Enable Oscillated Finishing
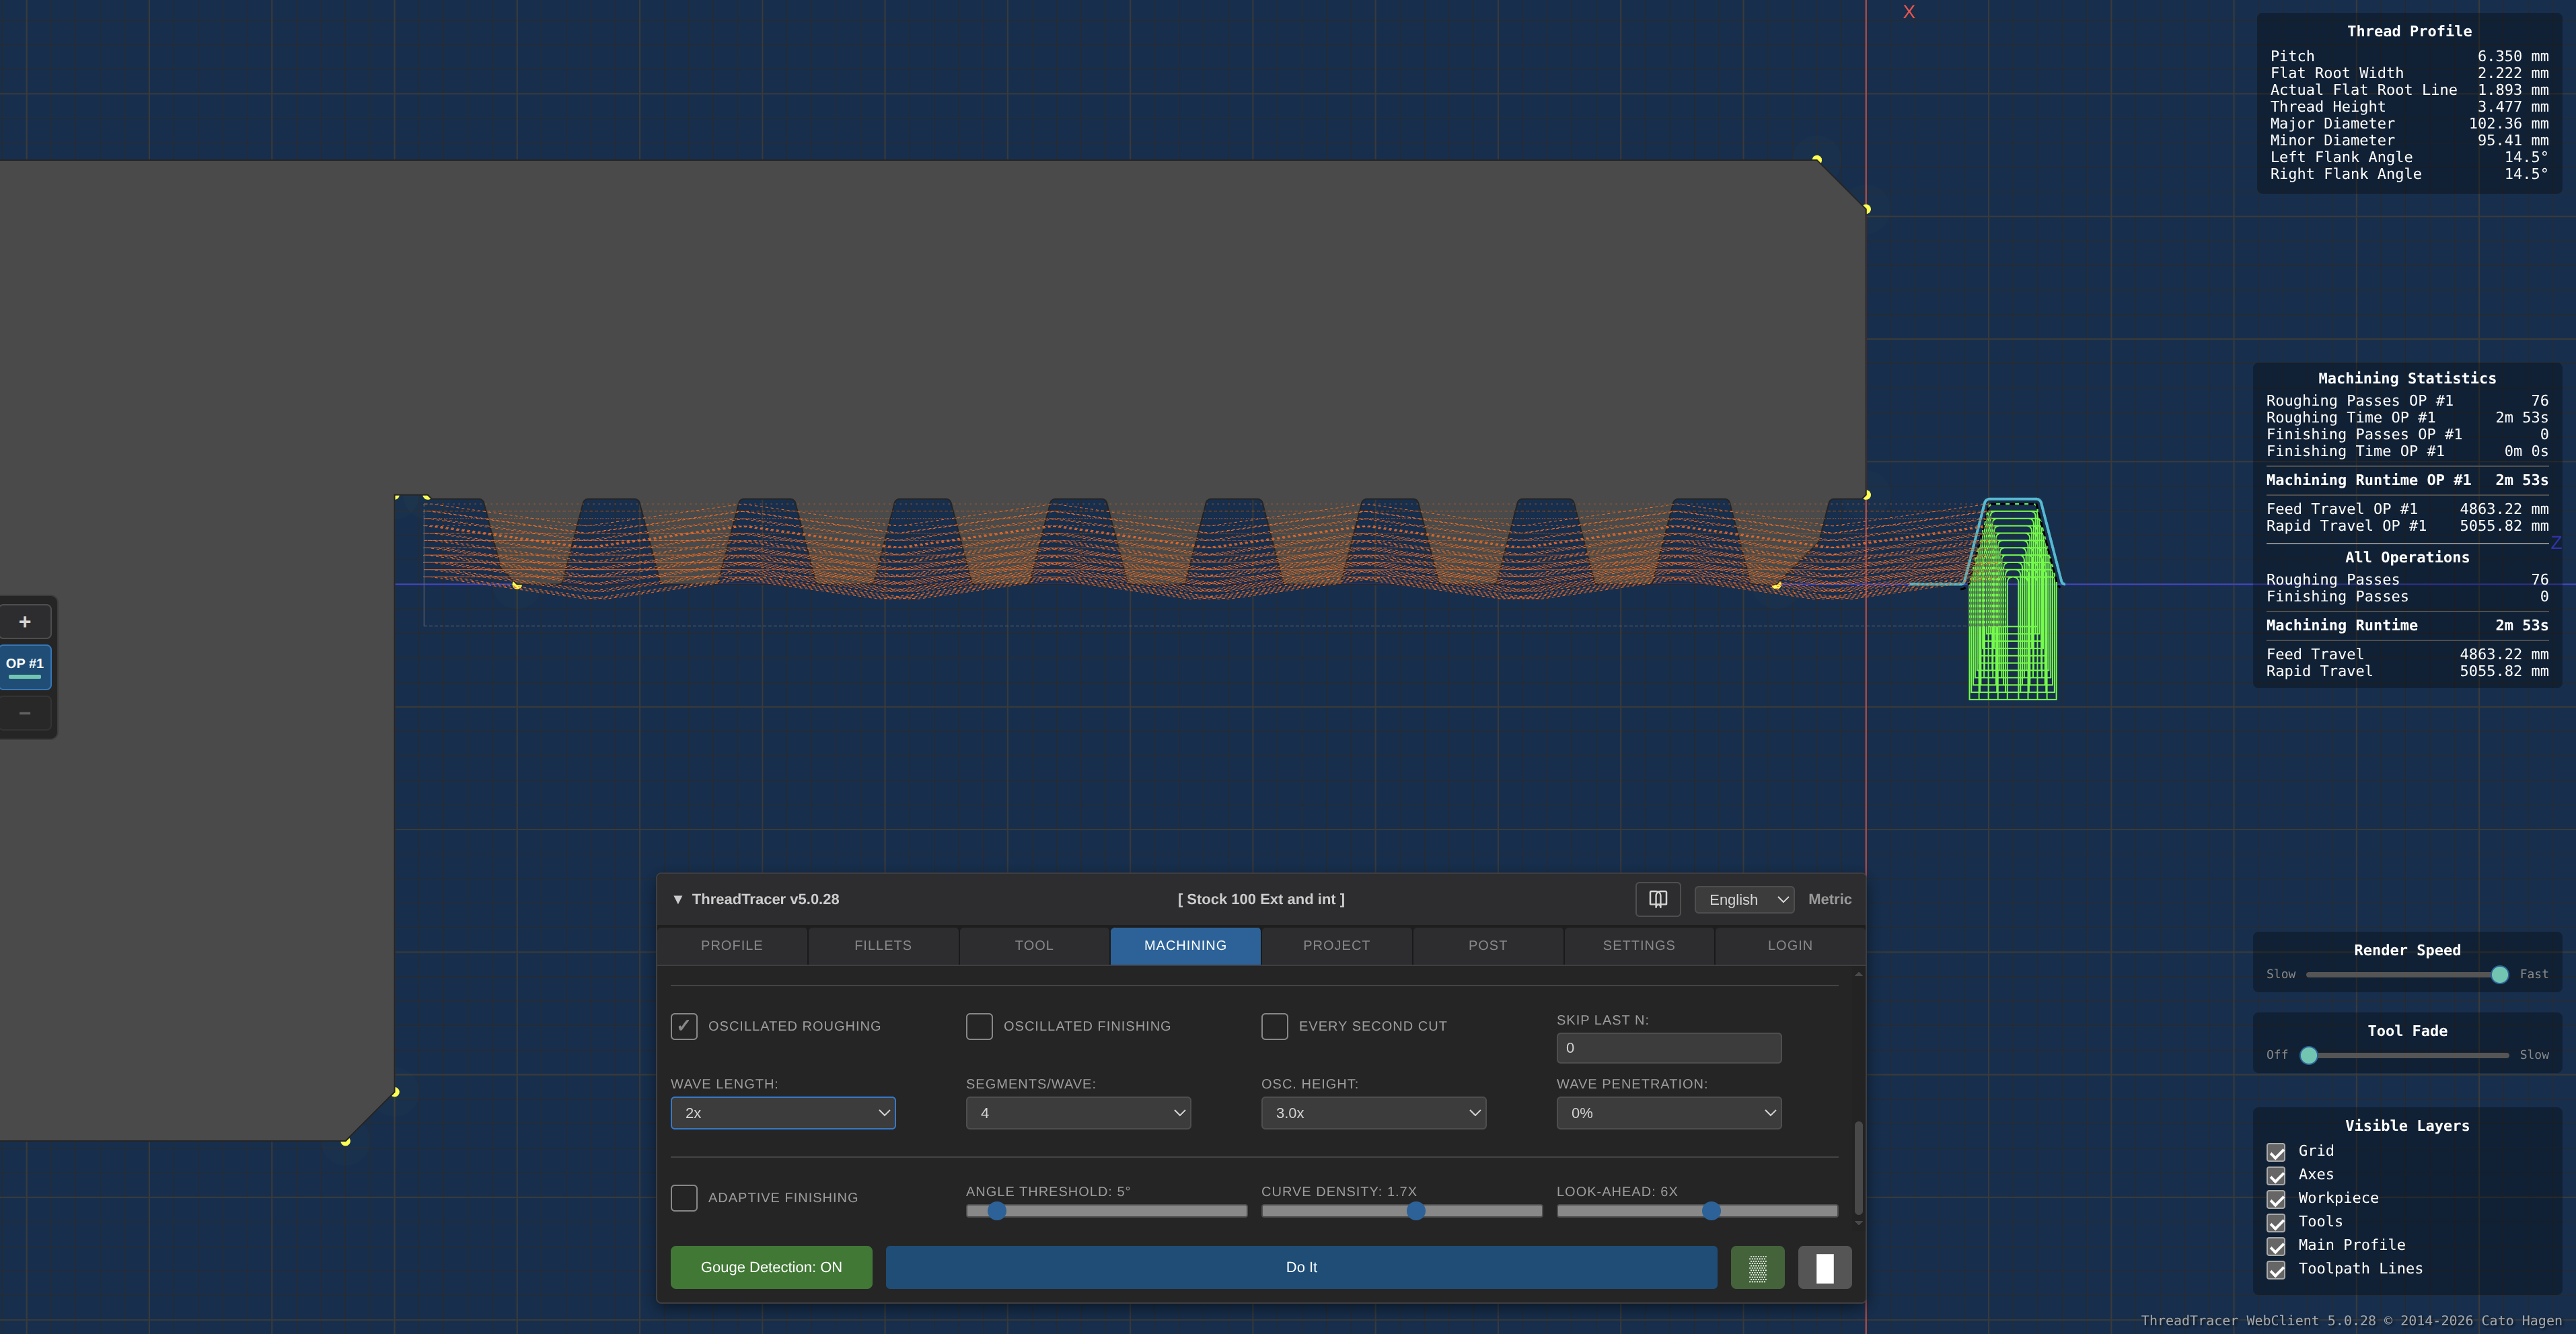 (x=979, y=1026)
